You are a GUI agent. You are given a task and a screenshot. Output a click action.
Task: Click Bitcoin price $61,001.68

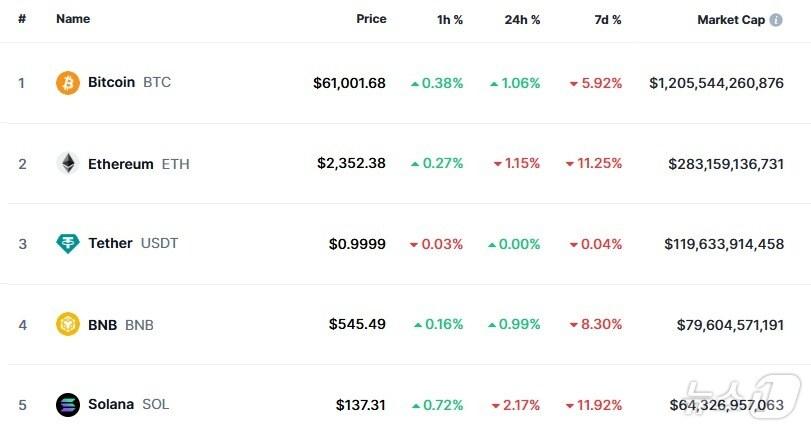coord(349,84)
